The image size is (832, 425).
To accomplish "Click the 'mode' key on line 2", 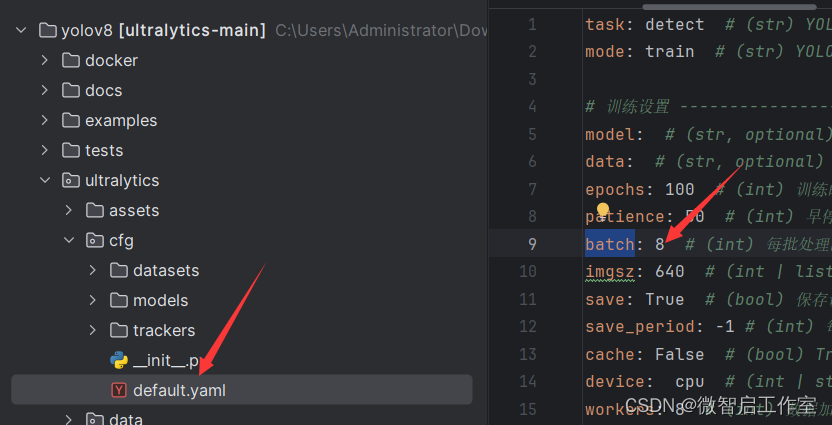I will pos(605,51).
